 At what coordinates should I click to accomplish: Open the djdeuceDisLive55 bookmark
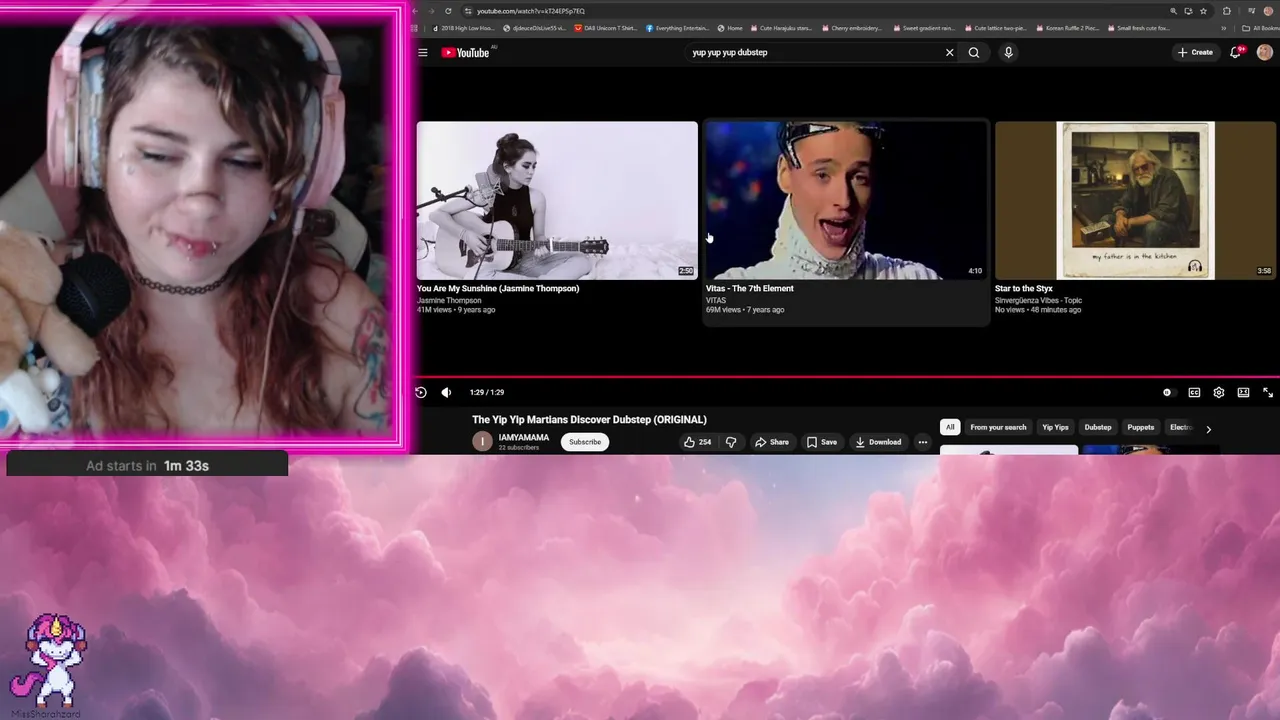pyautogui.click(x=535, y=28)
